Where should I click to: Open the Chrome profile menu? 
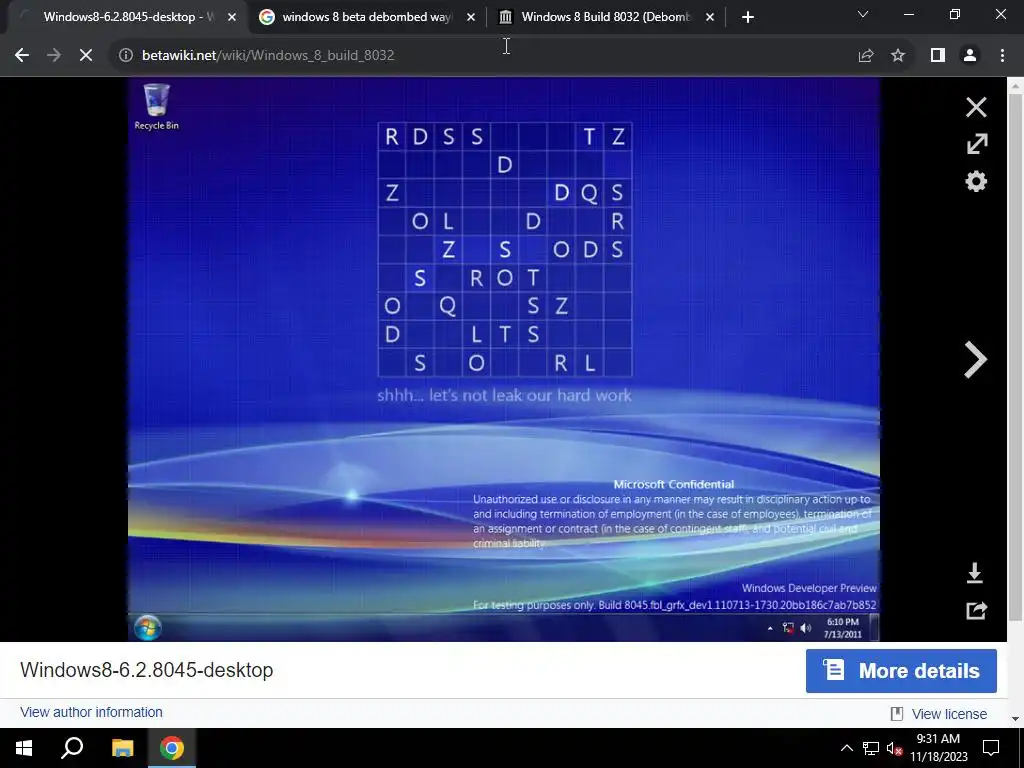(970, 55)
